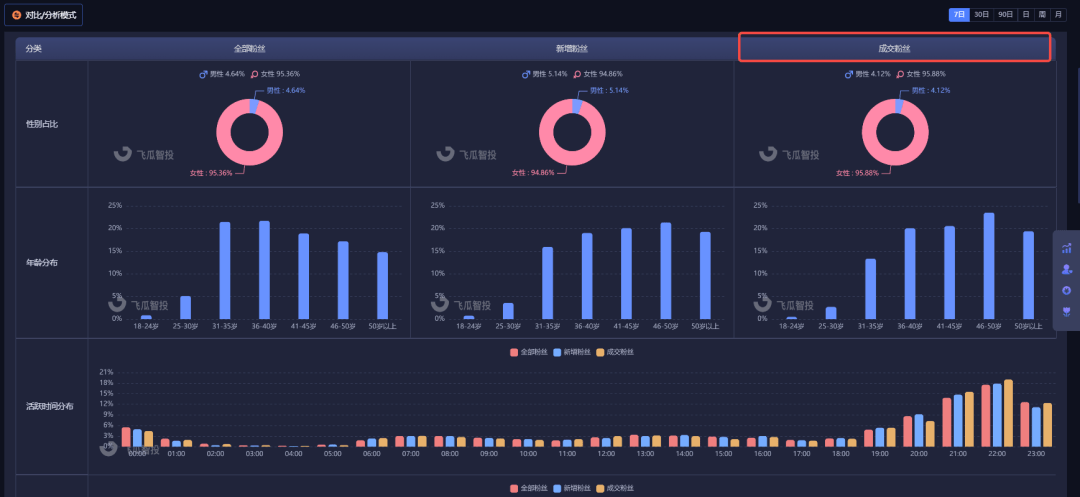
Task: Click male symbol icon beside 男性 5.14%
Action: pyautogui.click(x=526, y=74)
